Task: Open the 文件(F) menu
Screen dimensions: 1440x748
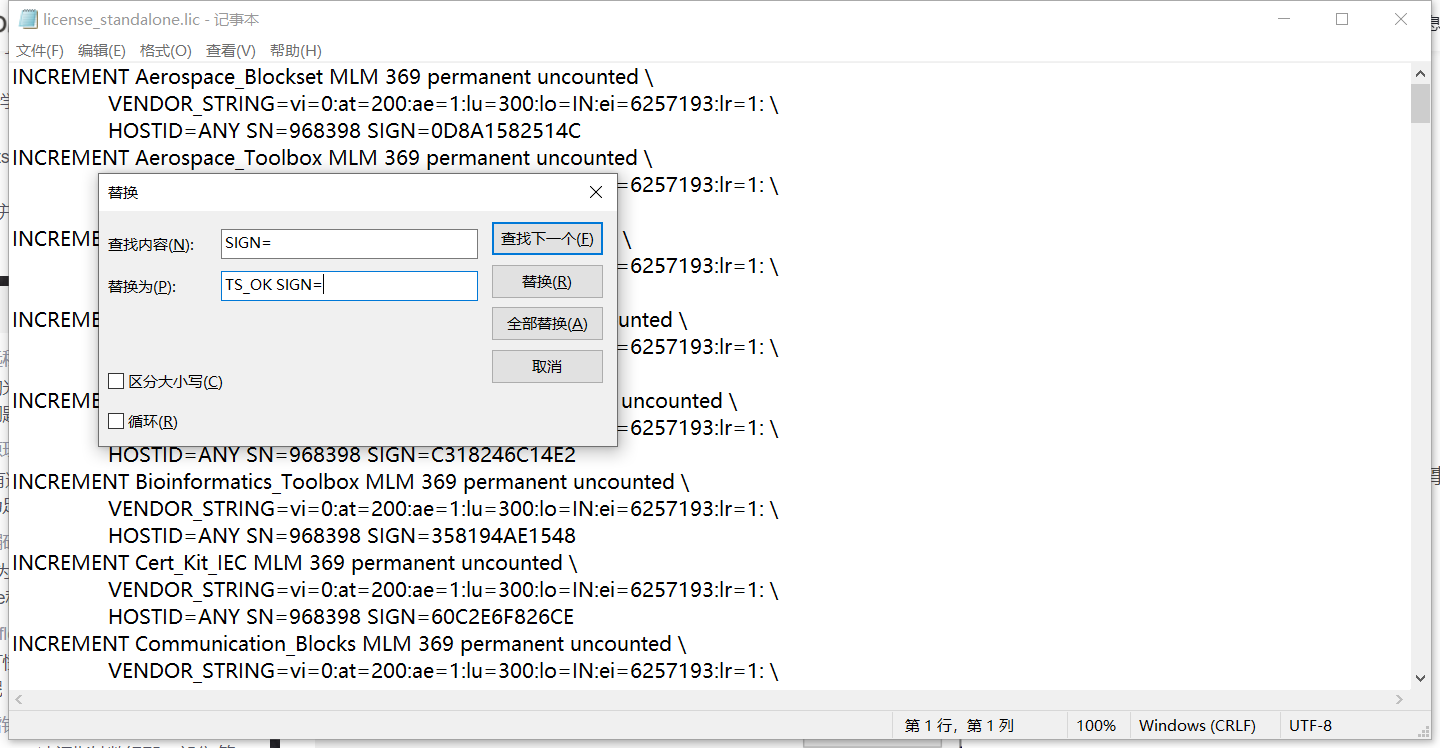Action: (x=39, y=50)
